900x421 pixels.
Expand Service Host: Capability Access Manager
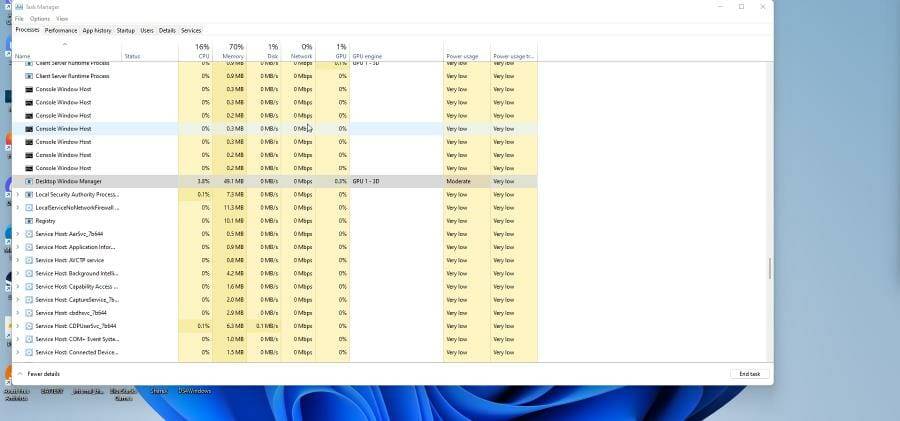[17, 287]
